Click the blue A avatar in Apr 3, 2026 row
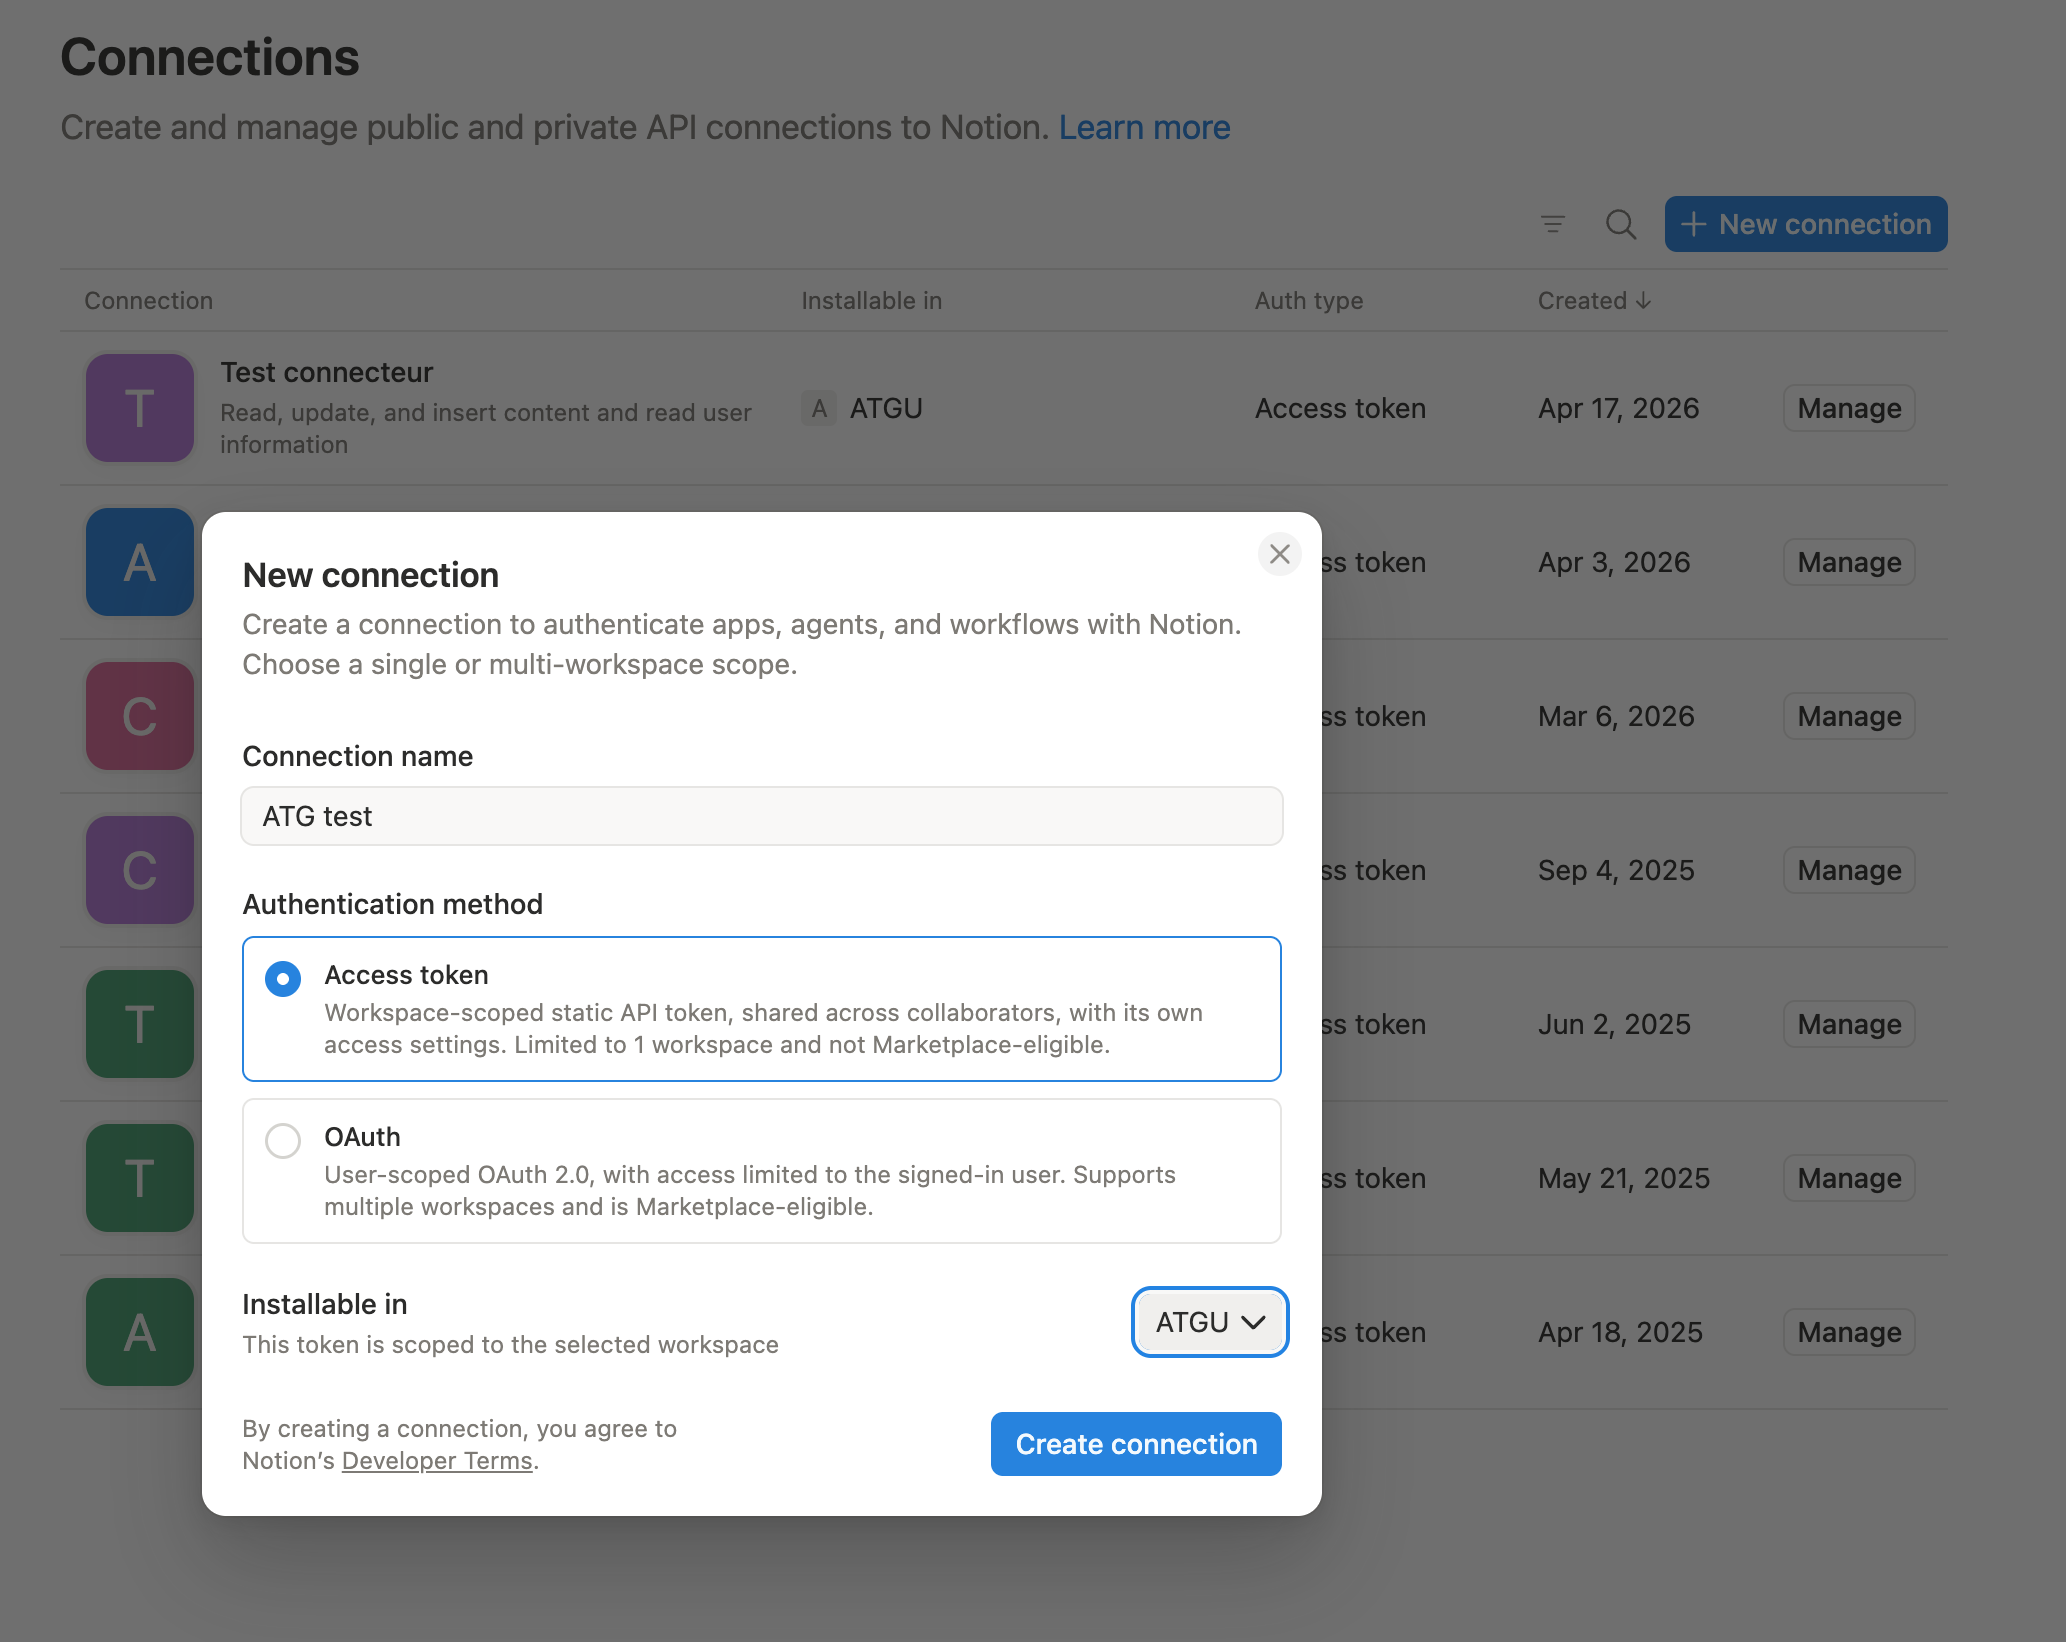2066x1642 pixels. coord(140,562)
